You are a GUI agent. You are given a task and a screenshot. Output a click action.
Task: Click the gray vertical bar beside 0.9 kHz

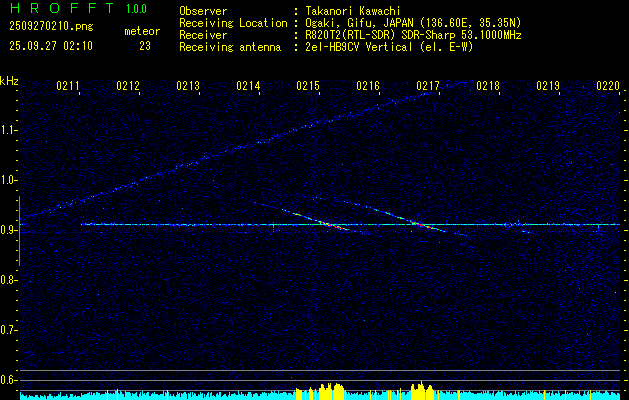tap(19, 231)
